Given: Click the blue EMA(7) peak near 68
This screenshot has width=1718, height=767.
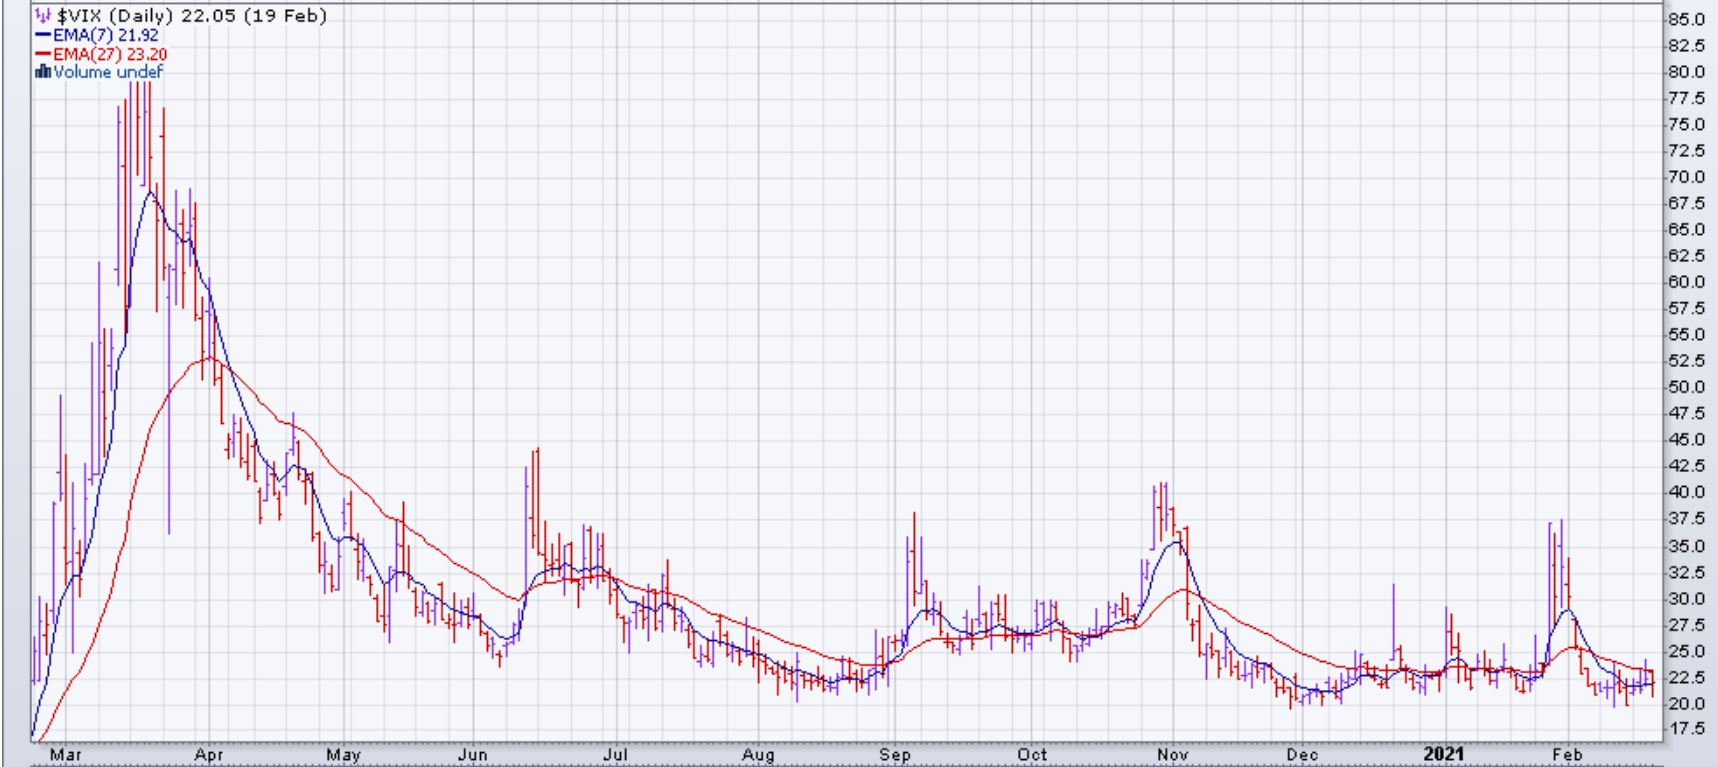Looking at the screenshot, I should pyautogui.click(x=150, y=191).
